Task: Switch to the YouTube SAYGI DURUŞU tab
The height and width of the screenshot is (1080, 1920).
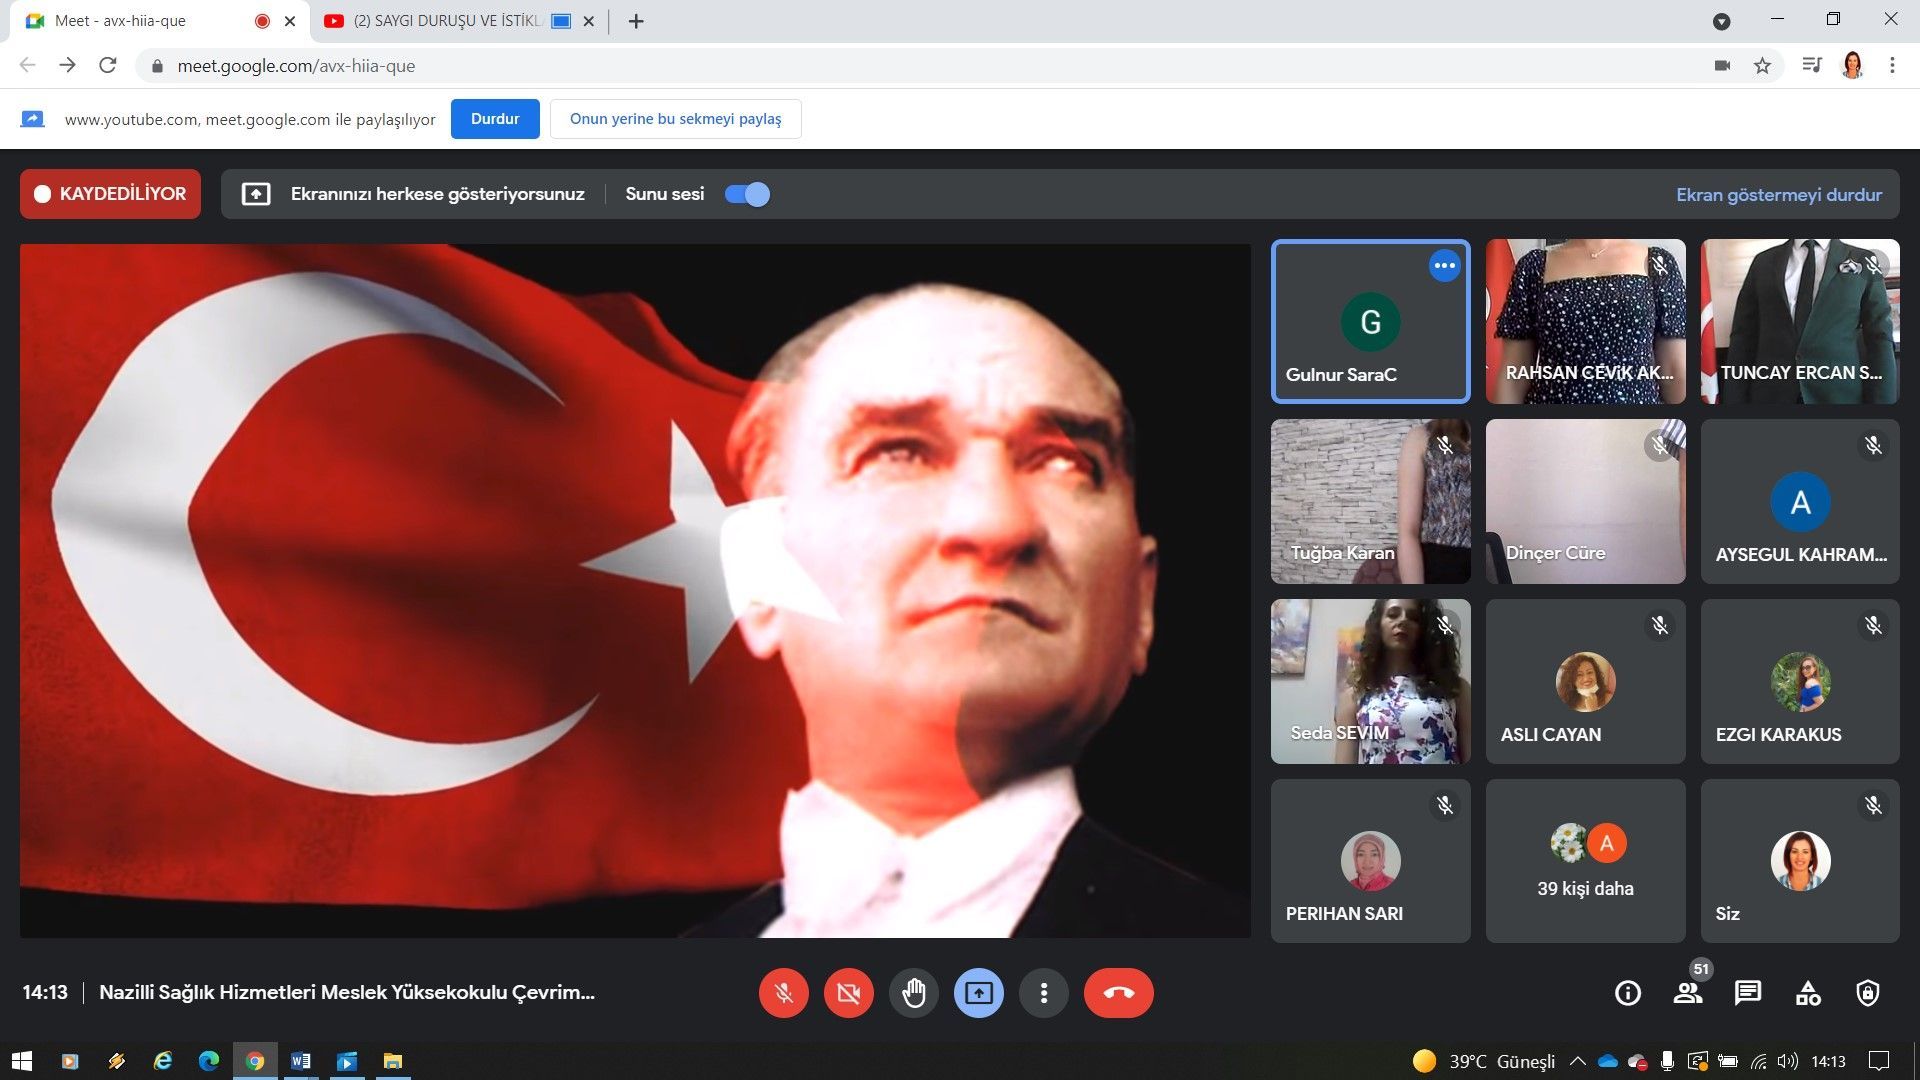Action: [x=445, y=21]
